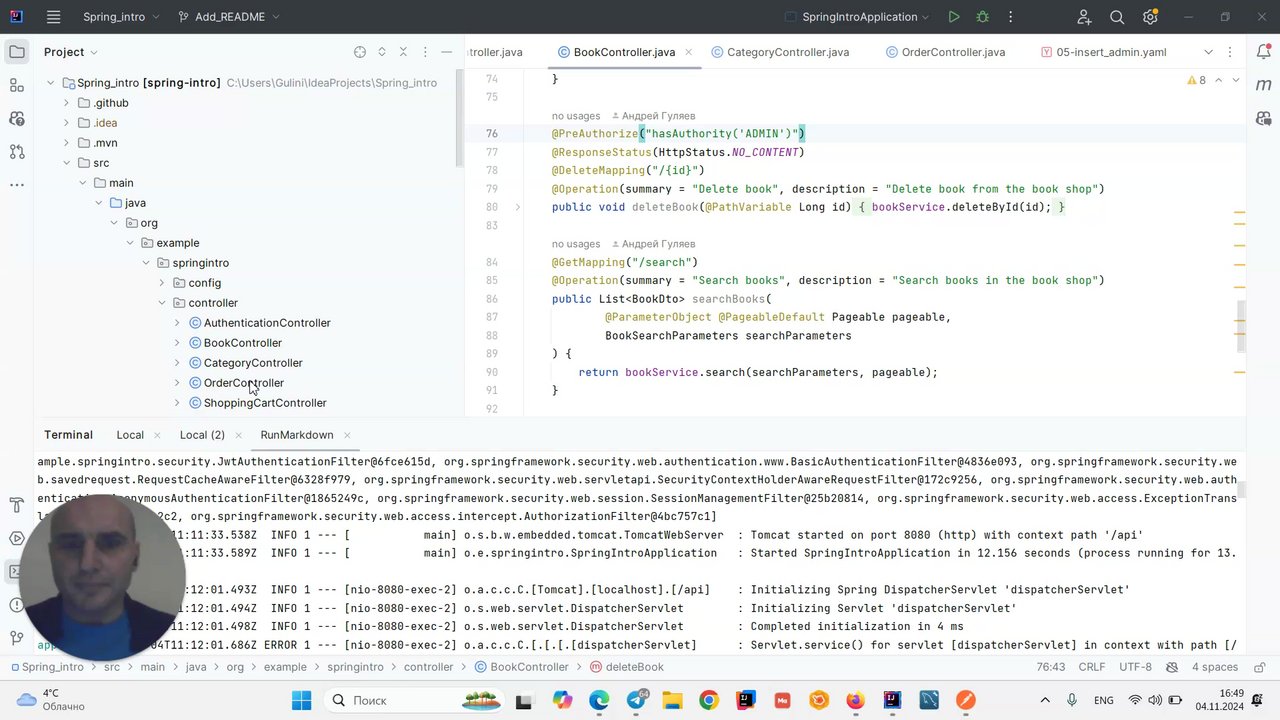The height and width of the screenshot is (720, 1280).
Task: Open the Windows Start menu
Action: coord(302,700)
